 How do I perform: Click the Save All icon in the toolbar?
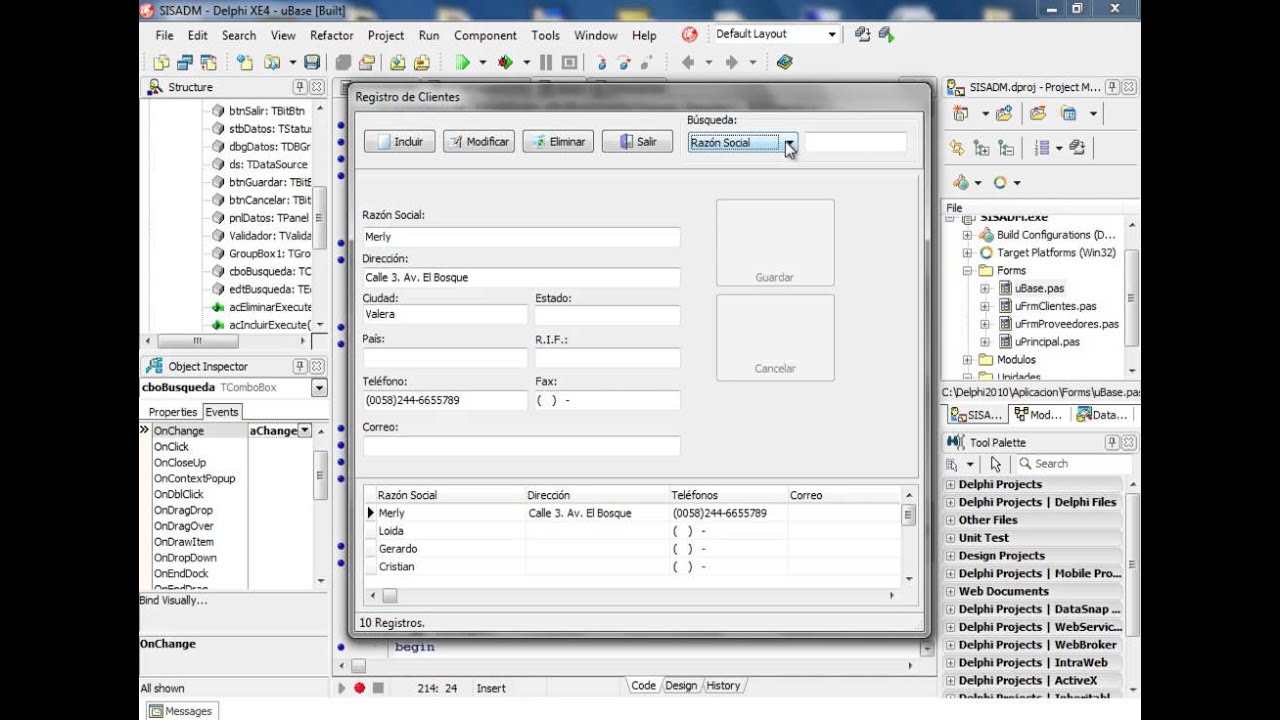pos(344,62)
